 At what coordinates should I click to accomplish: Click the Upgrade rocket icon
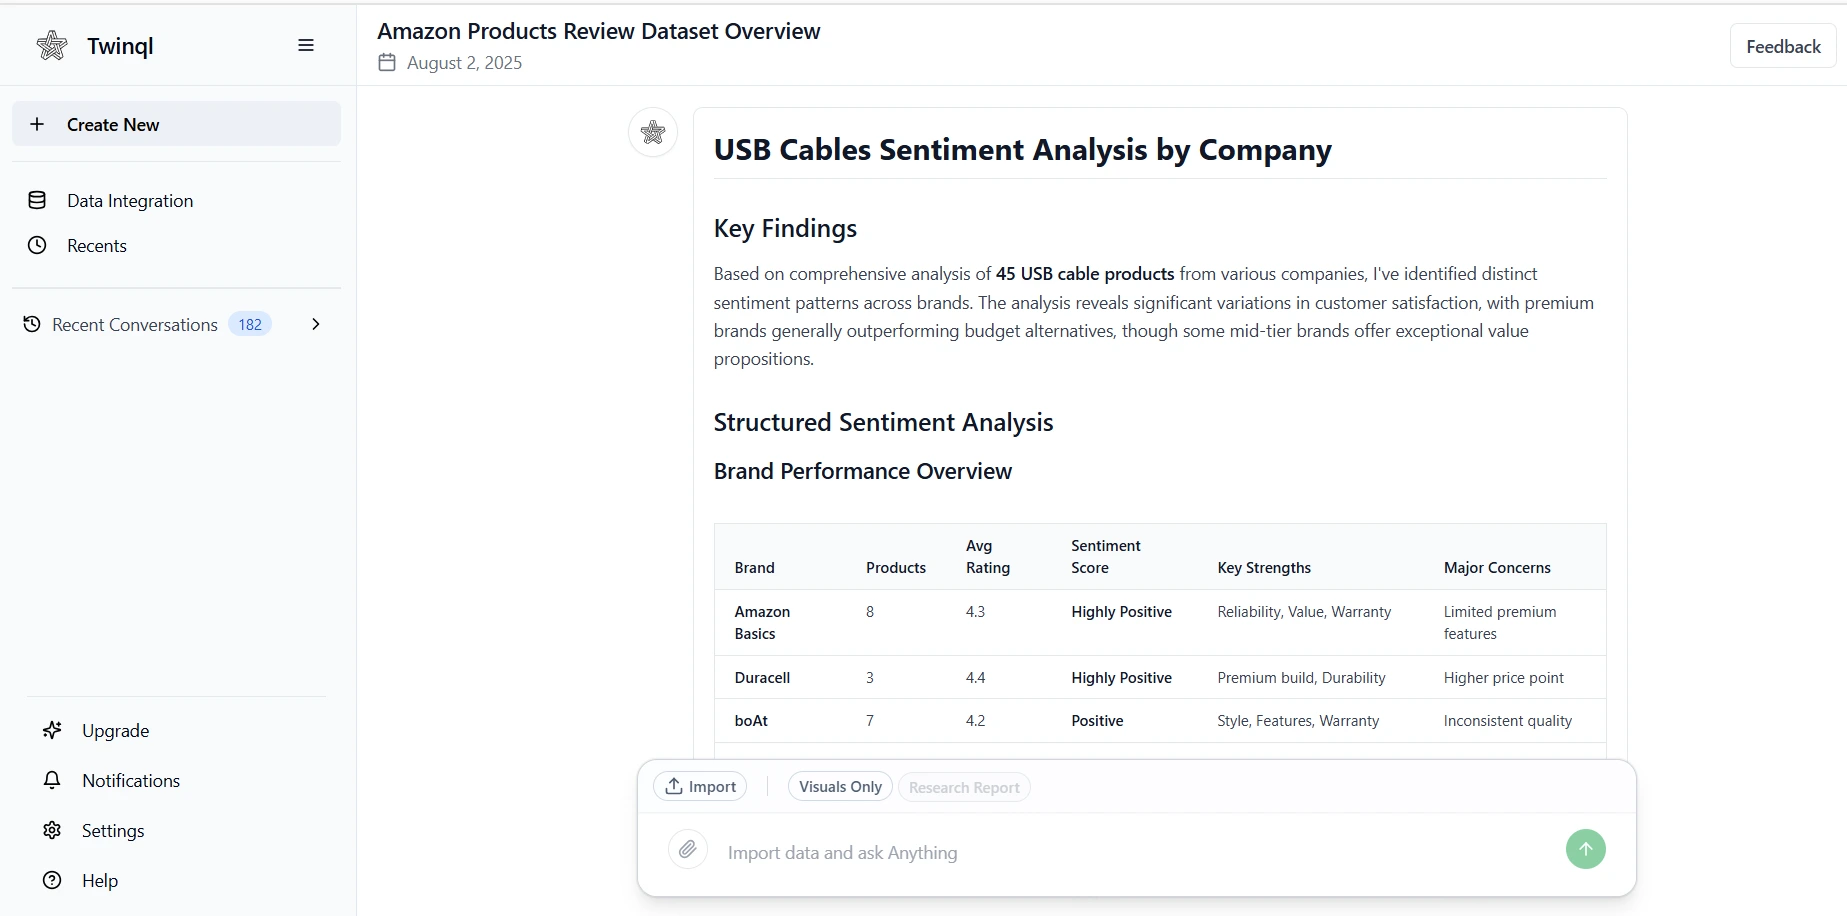51,731
